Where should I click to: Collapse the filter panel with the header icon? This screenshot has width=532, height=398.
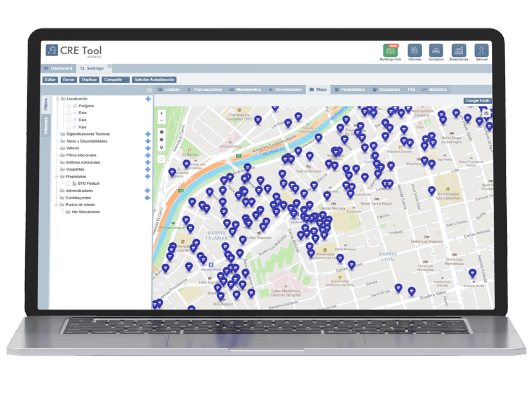pos(149,90)
